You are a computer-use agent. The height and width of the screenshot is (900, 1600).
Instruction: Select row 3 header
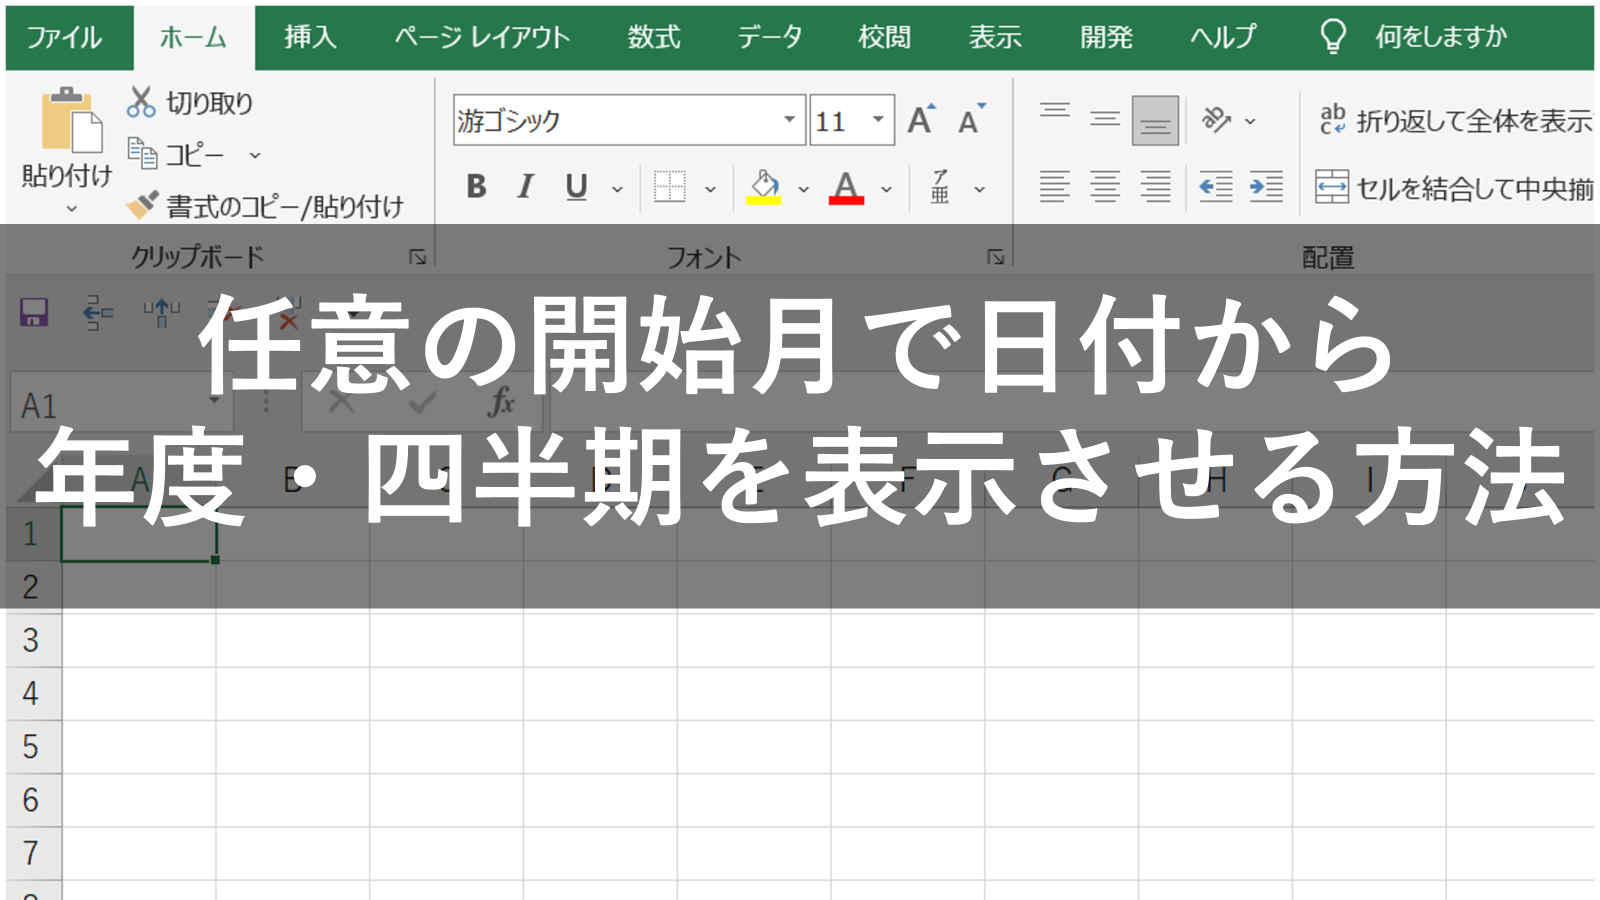(x=31, y=640)
